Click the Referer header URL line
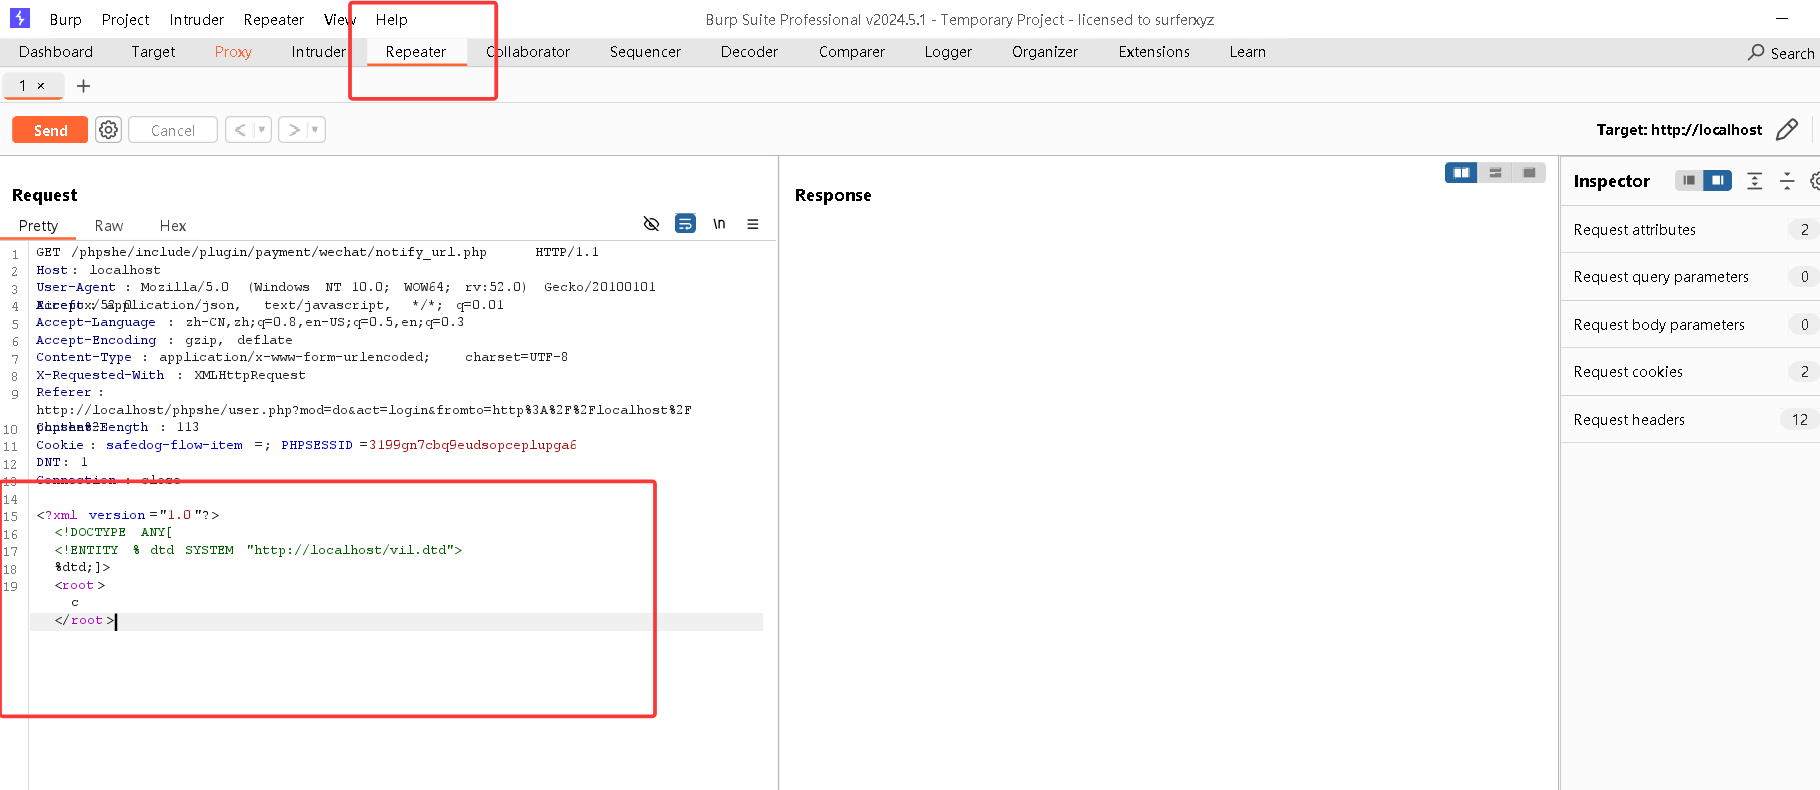 tap(364, 410)
